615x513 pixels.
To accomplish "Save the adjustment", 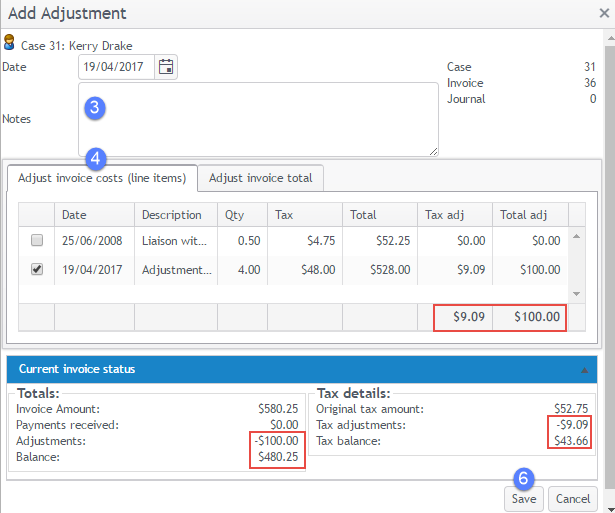I will pos(524,498).
